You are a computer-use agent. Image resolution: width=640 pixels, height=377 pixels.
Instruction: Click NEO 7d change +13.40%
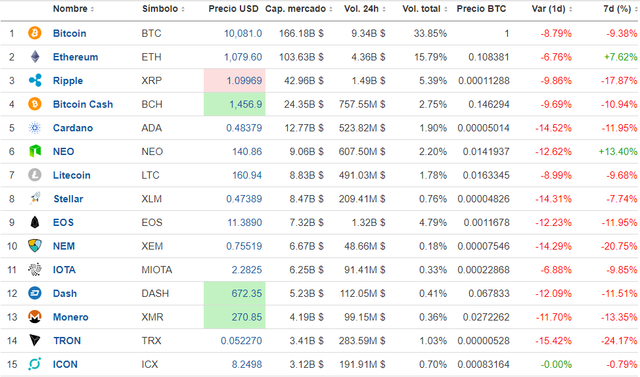(x=618, y=152)
